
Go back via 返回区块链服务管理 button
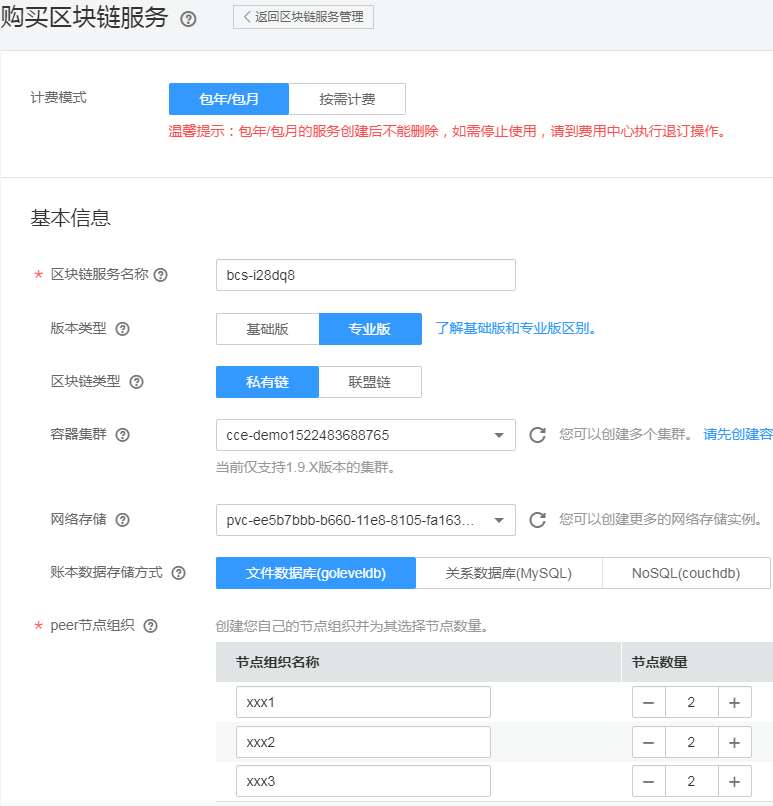303,17
